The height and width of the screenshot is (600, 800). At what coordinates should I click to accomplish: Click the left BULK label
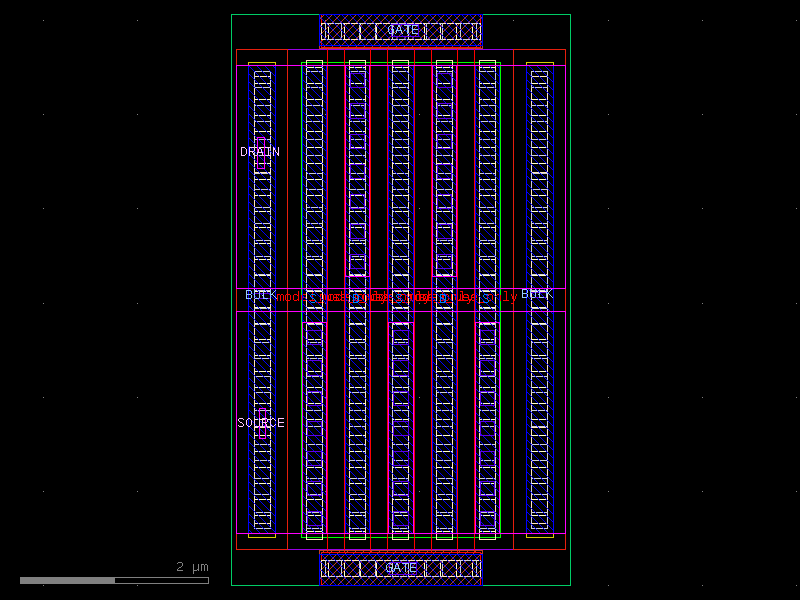point(258,295)
